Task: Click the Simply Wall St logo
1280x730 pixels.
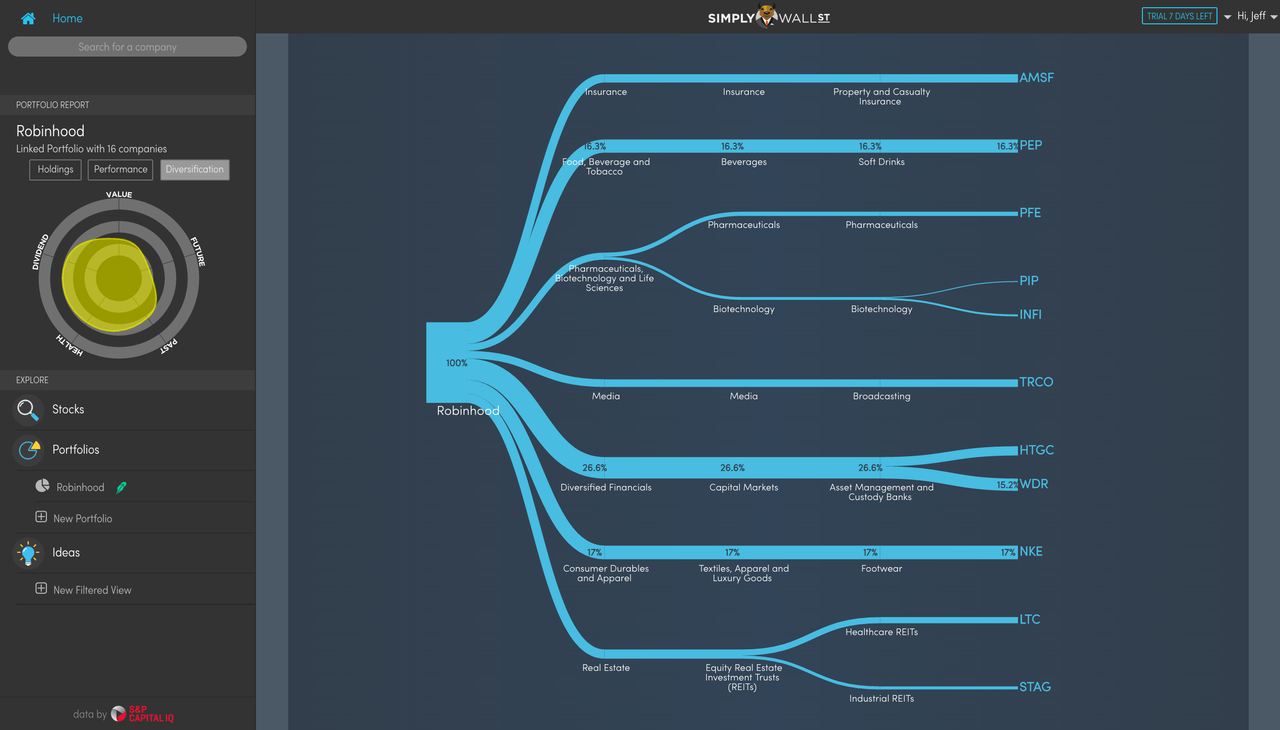Action: tap(768, 17)
